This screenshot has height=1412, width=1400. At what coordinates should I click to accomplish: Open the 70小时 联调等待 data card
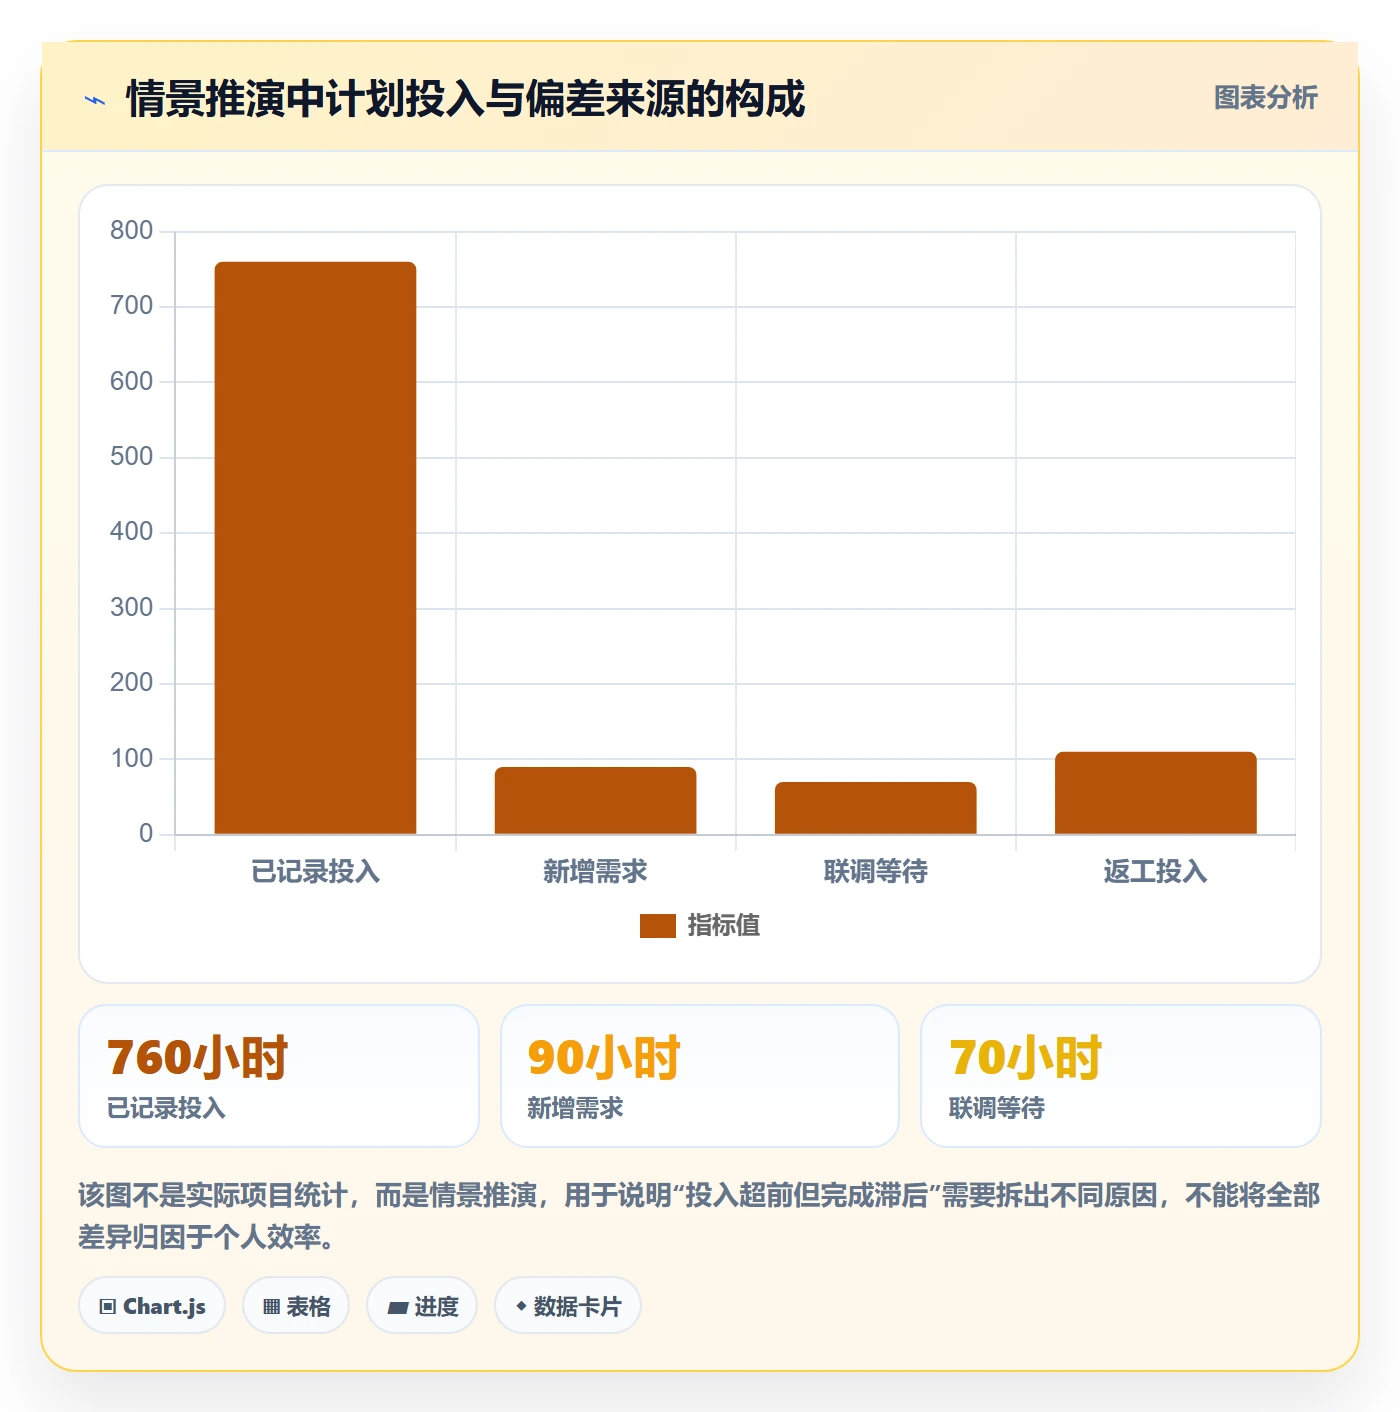(1121, 1076)
